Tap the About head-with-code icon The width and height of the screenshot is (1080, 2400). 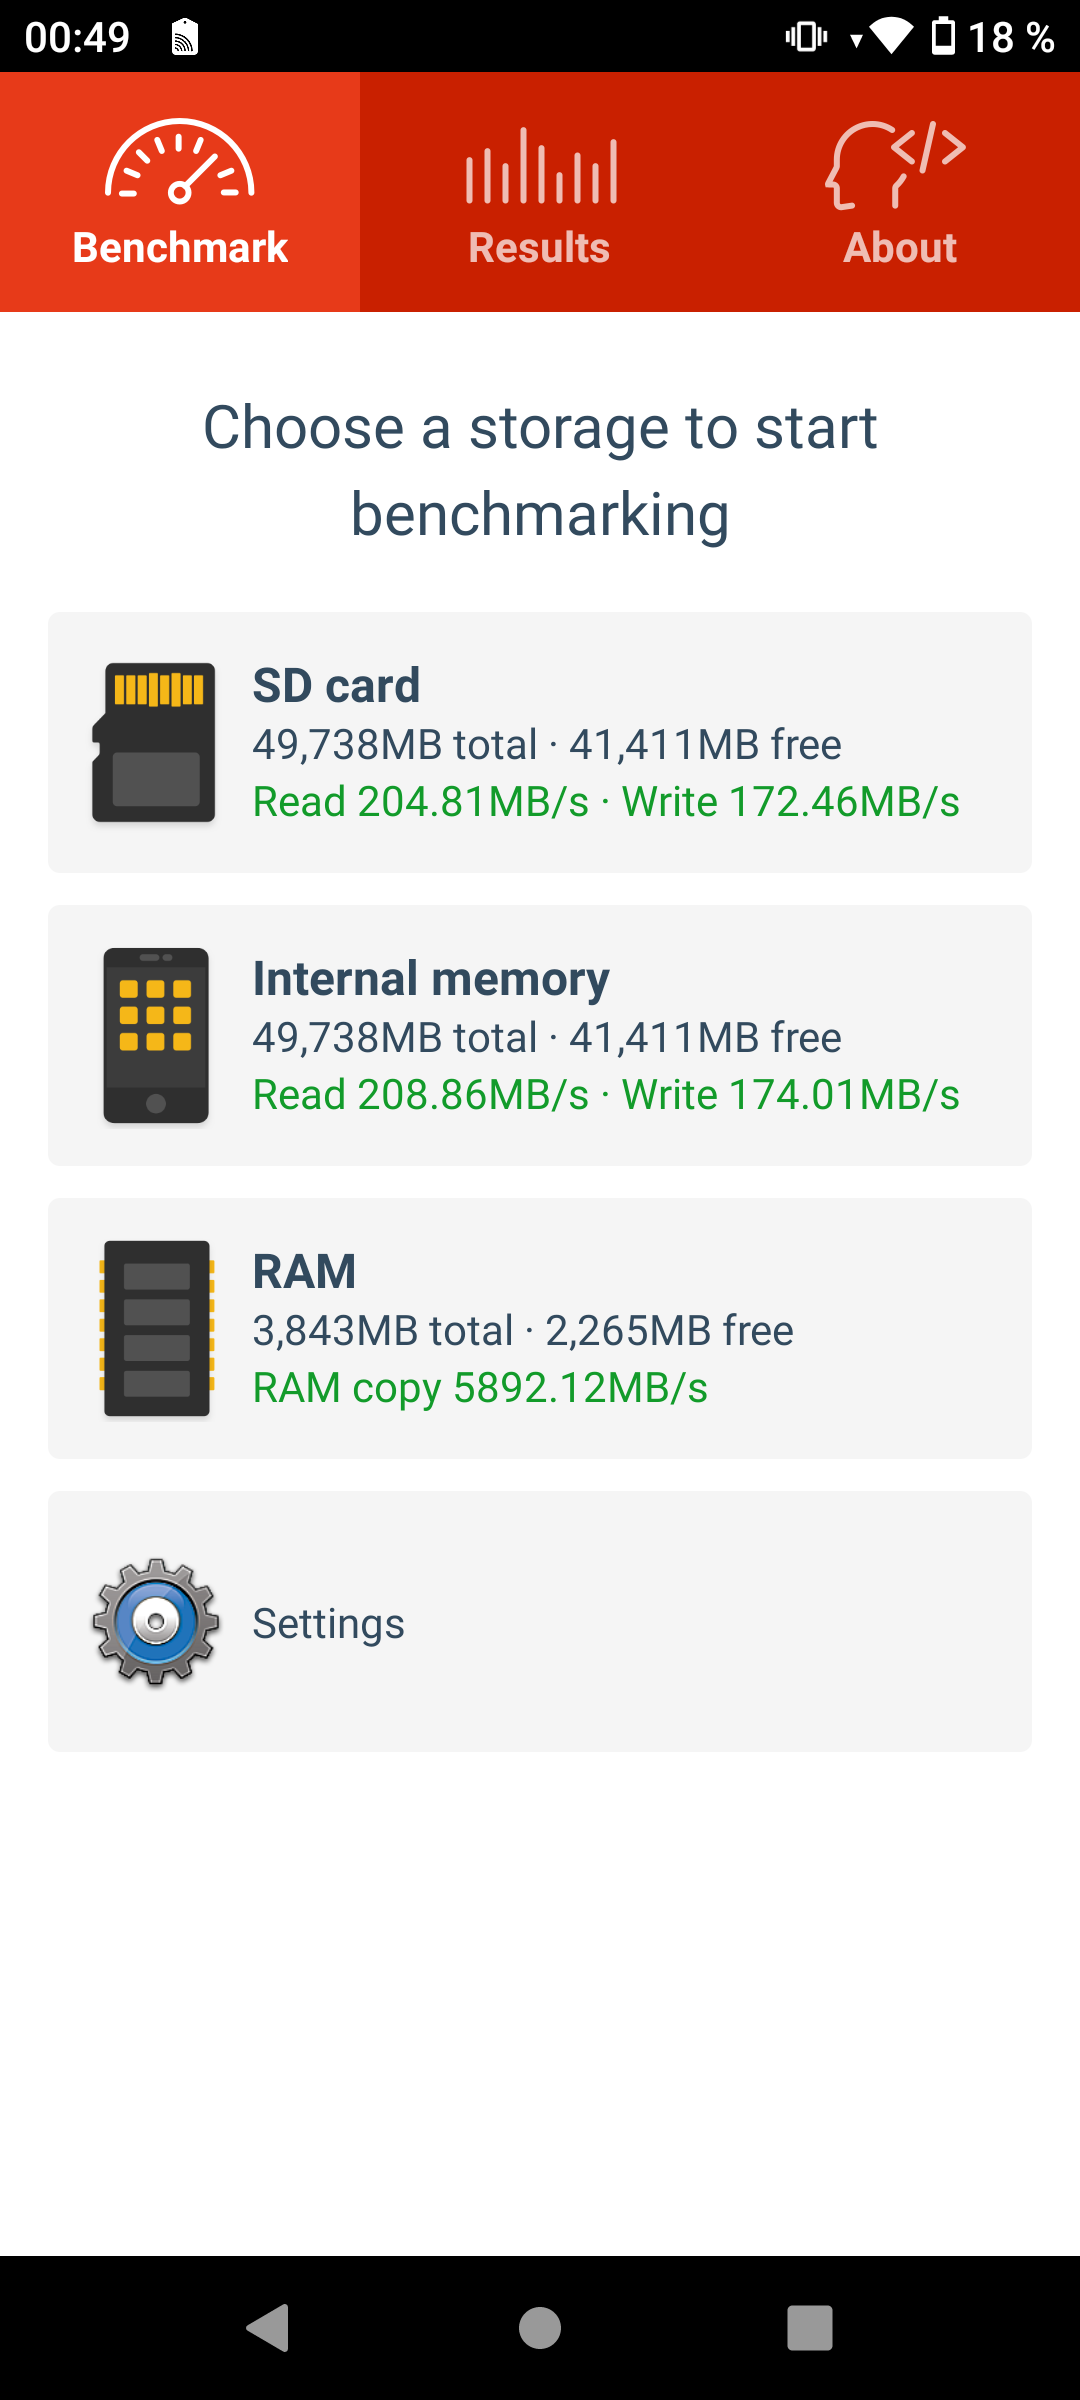(x=896, y=165)
